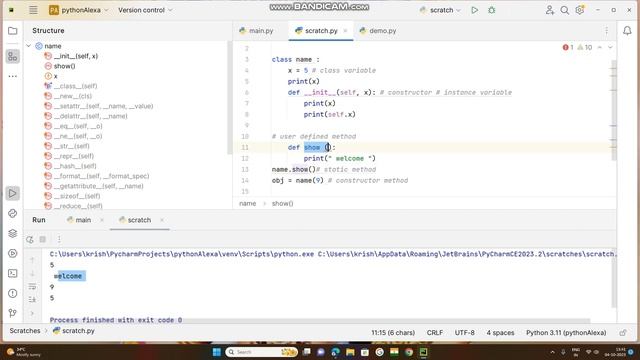Click name breadcrumb below editor
The width and height of the screenshot is (640, 360).
pos(247,203)
